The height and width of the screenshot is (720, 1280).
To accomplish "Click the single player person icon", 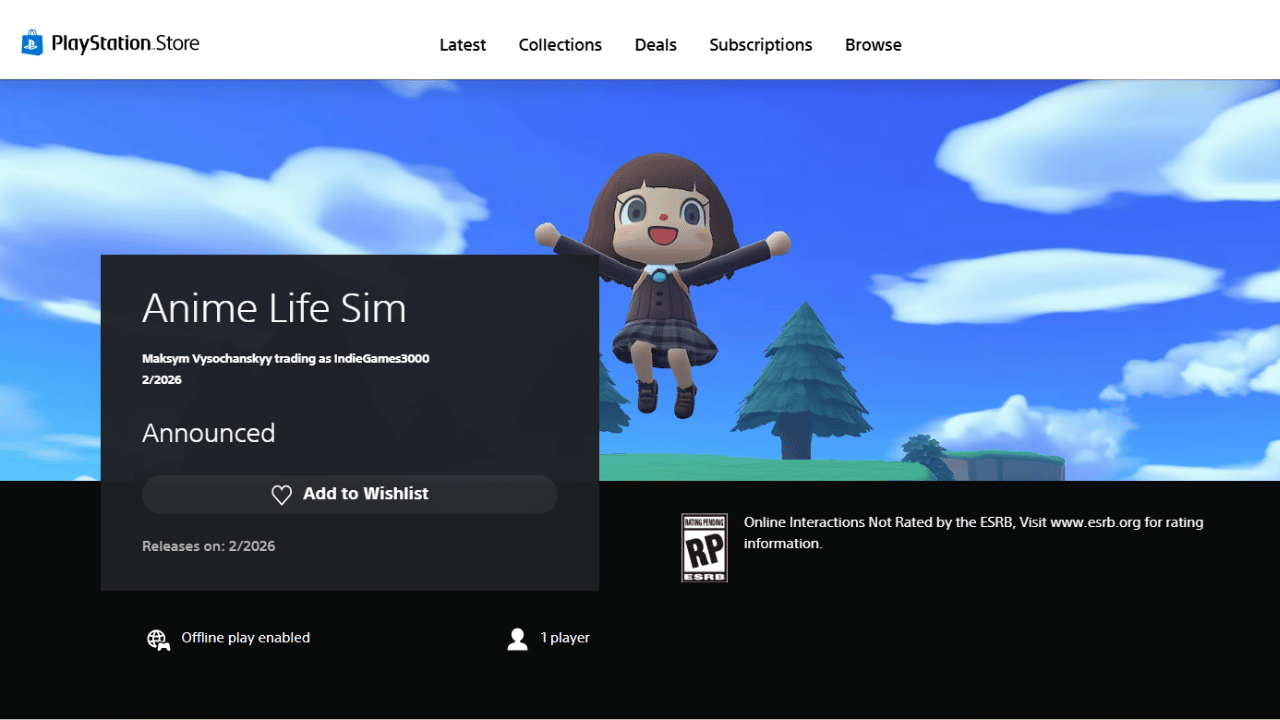I will point(517,639).
